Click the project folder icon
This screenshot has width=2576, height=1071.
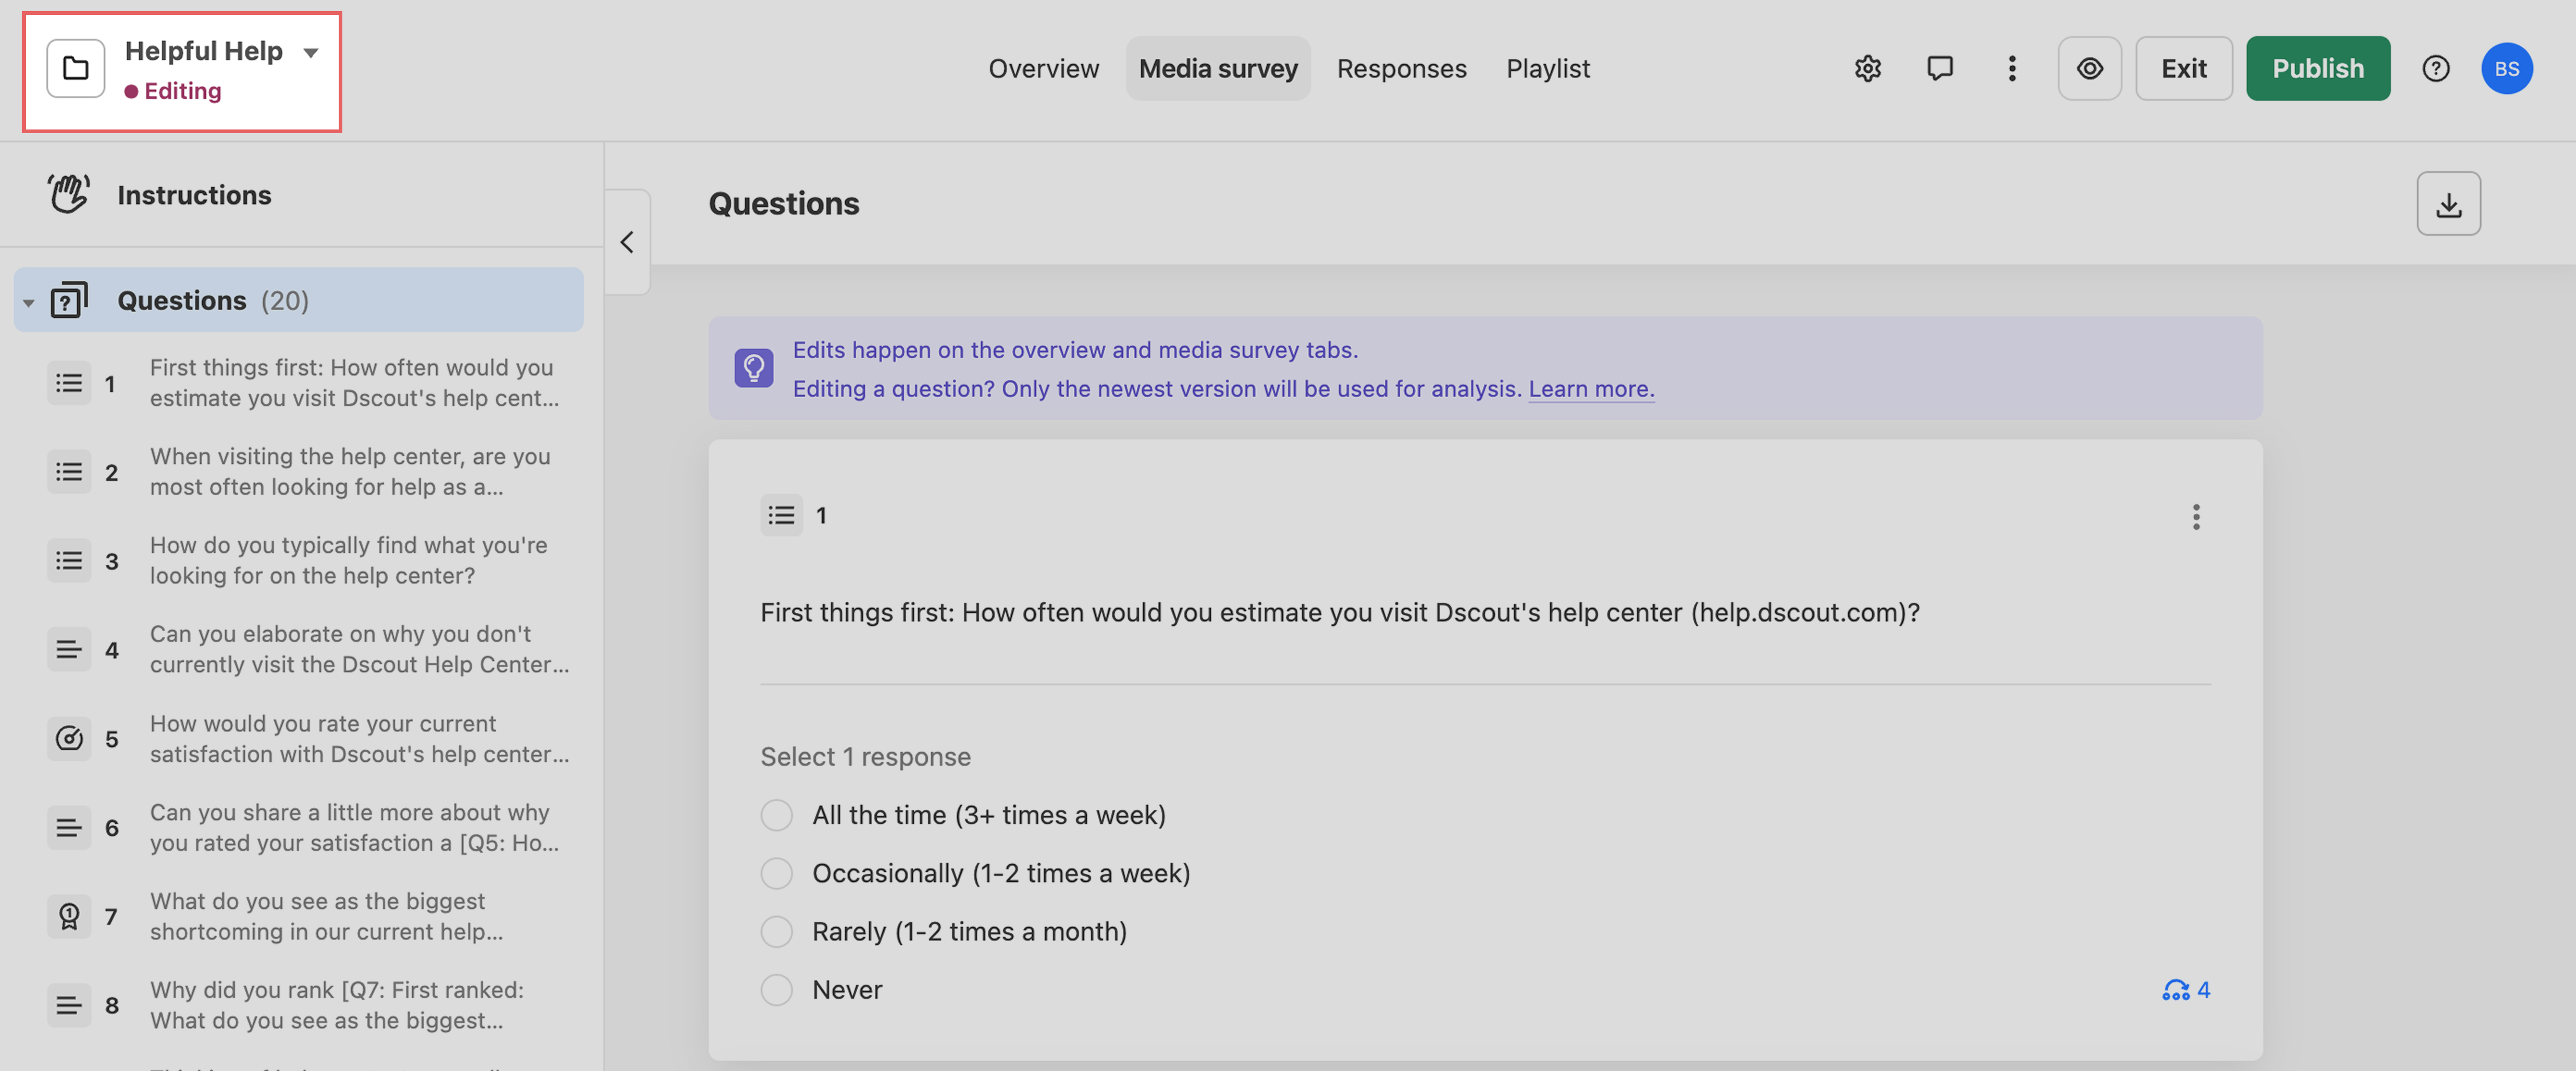(x=76, y=69)
